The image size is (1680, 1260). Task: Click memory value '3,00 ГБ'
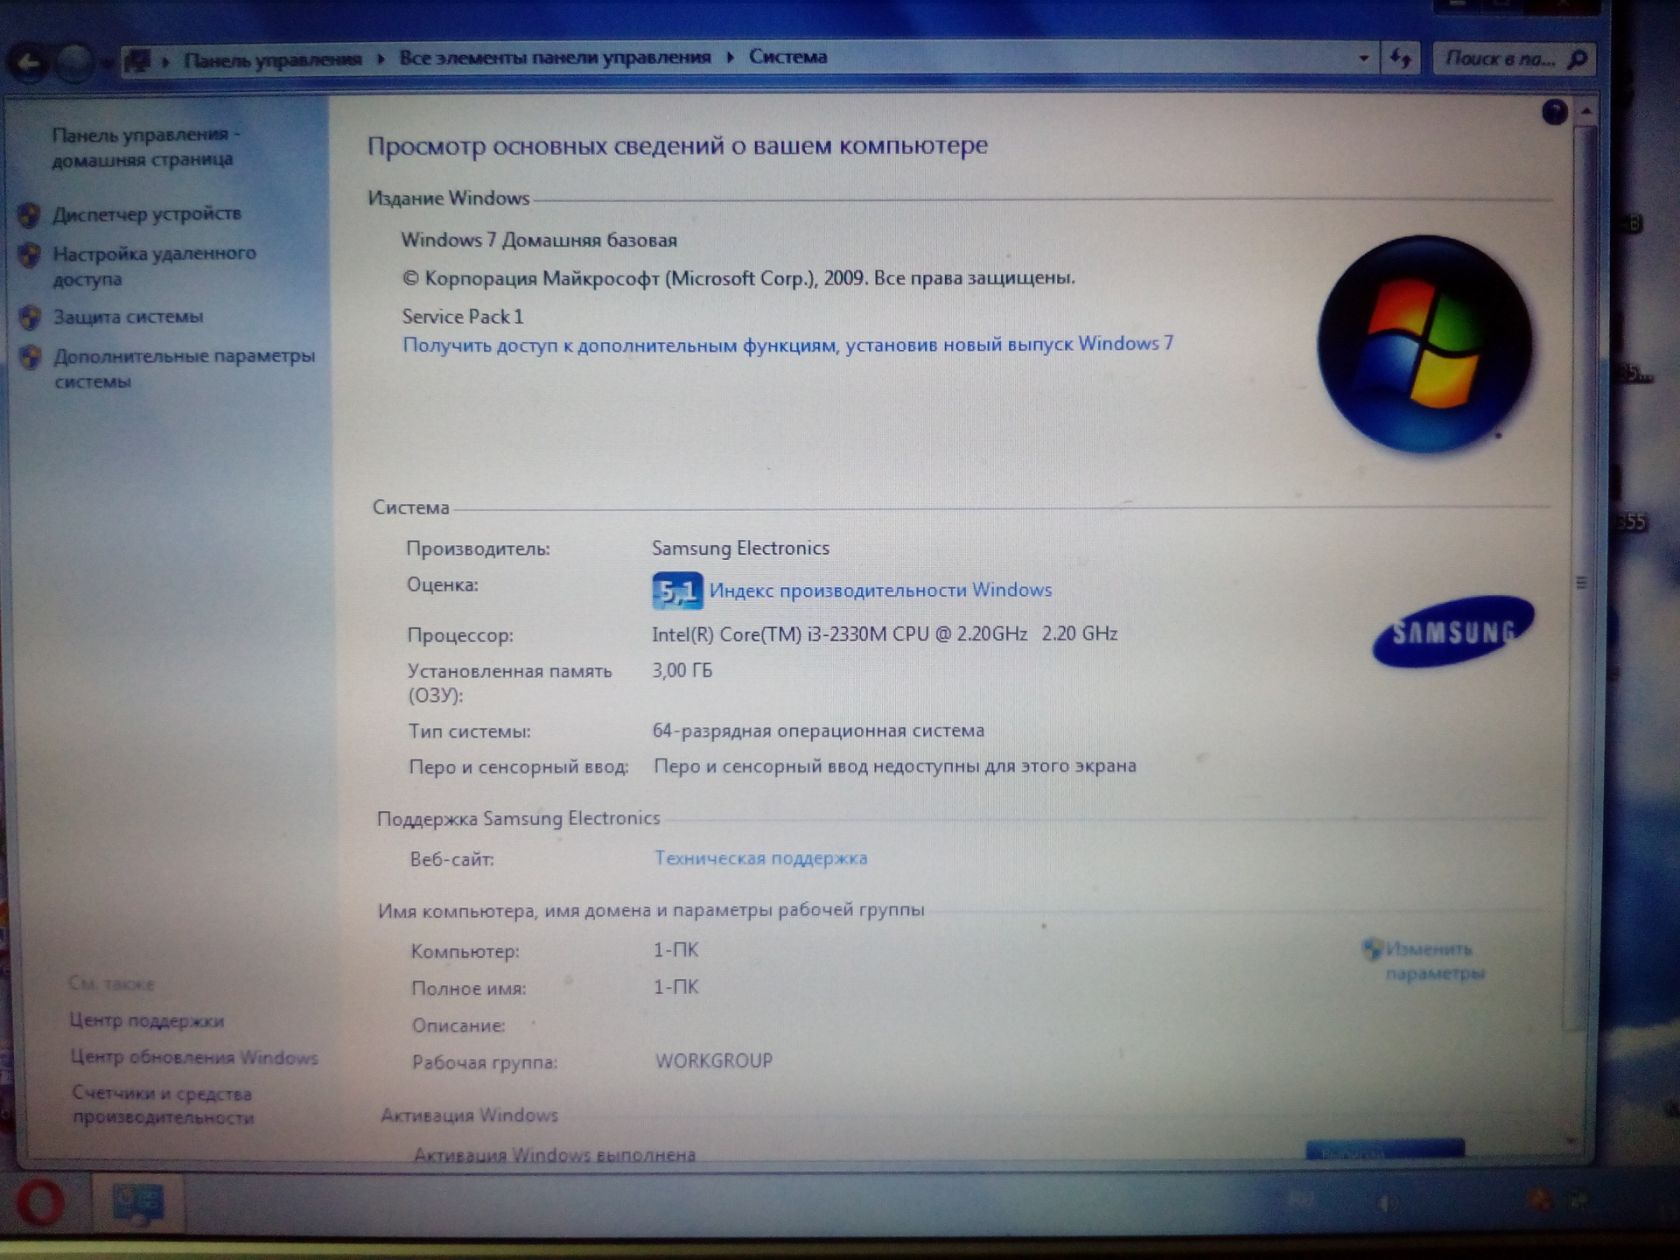tap(682, 671)
